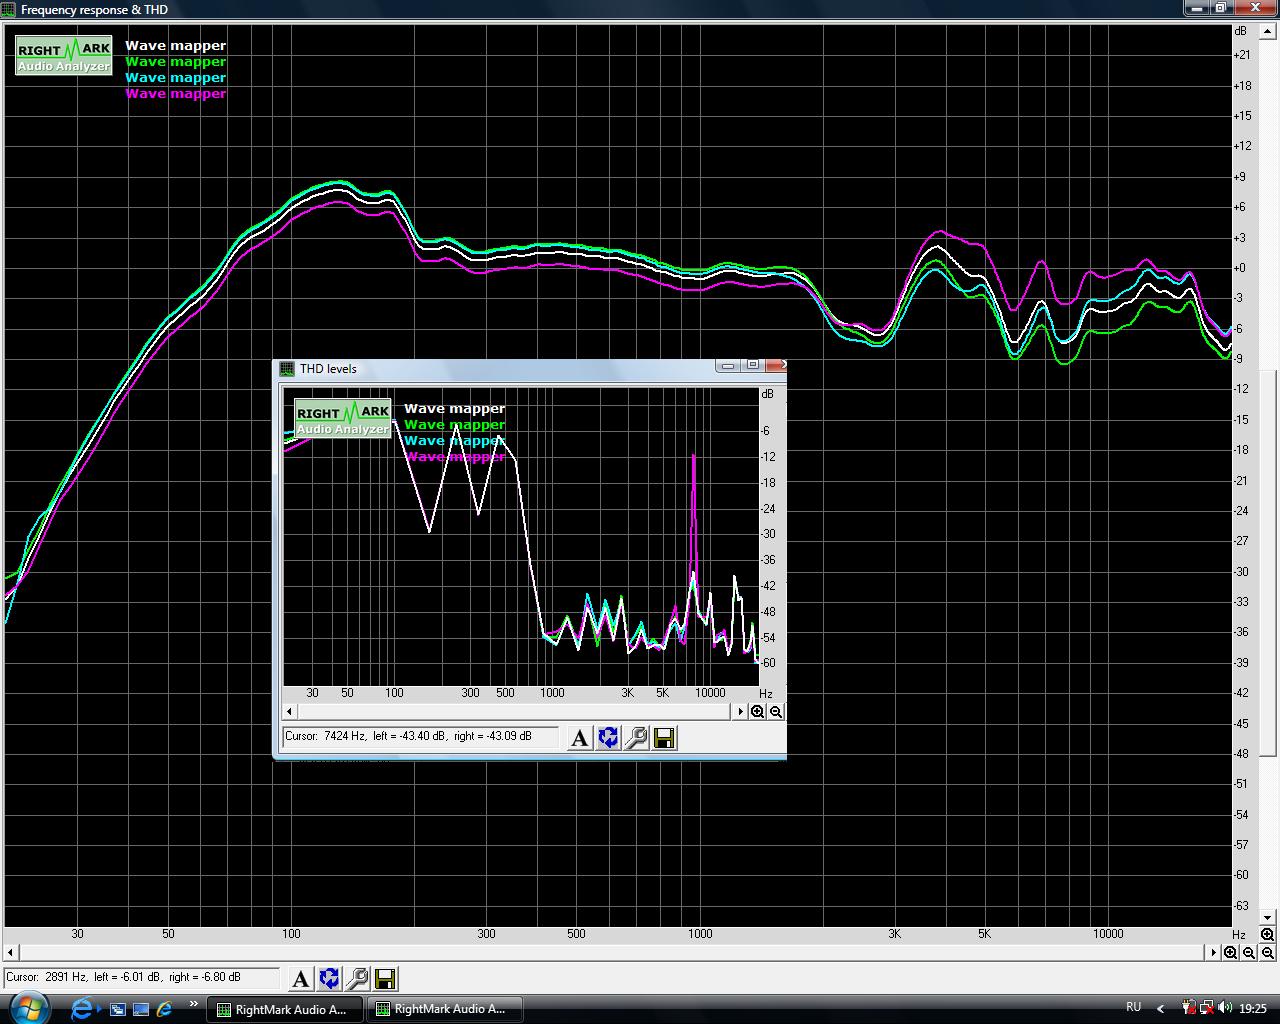This screenshot has height=1024, width=1280.
Task: Open options with main window wrench icon
Action: [357, 979]
